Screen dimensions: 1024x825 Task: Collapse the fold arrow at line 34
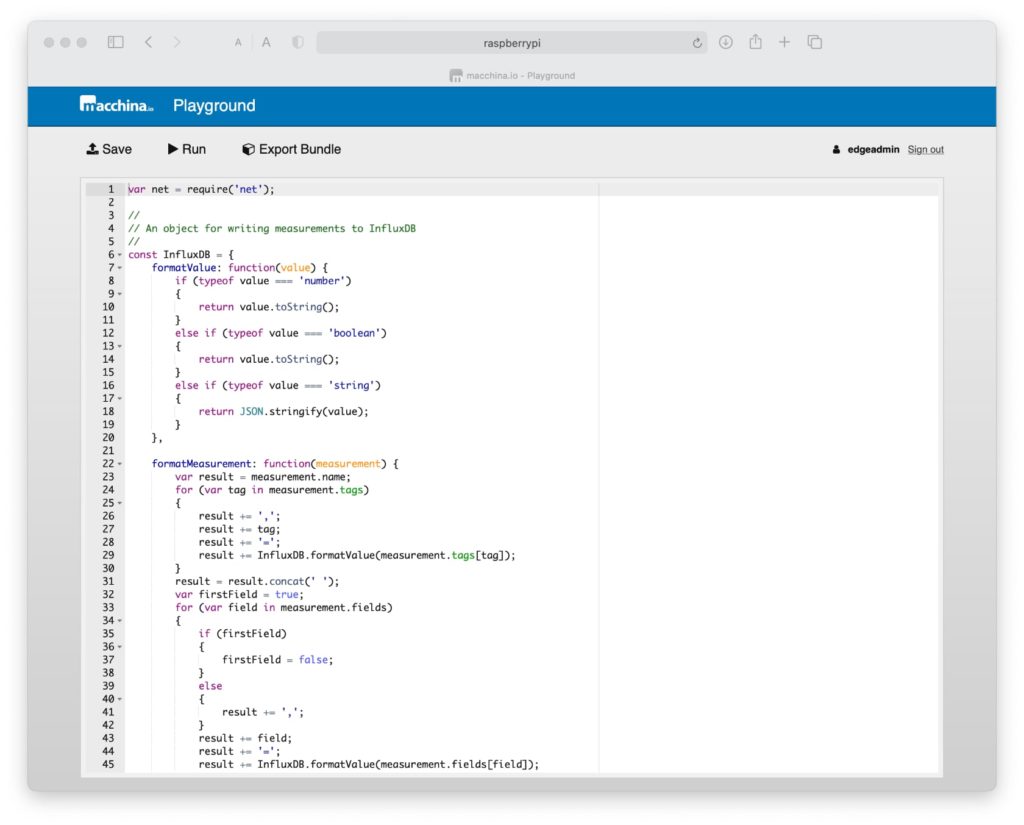tap(120, 620)
